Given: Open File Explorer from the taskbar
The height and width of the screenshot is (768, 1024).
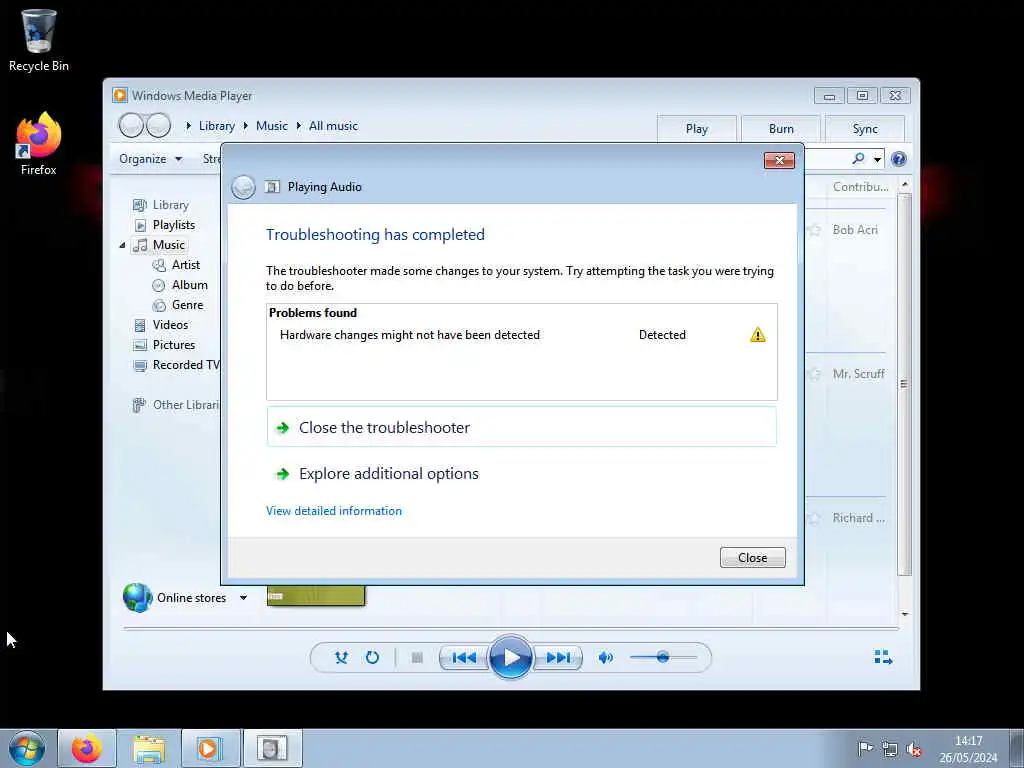Looking at the screenshot, I should 149,748.
